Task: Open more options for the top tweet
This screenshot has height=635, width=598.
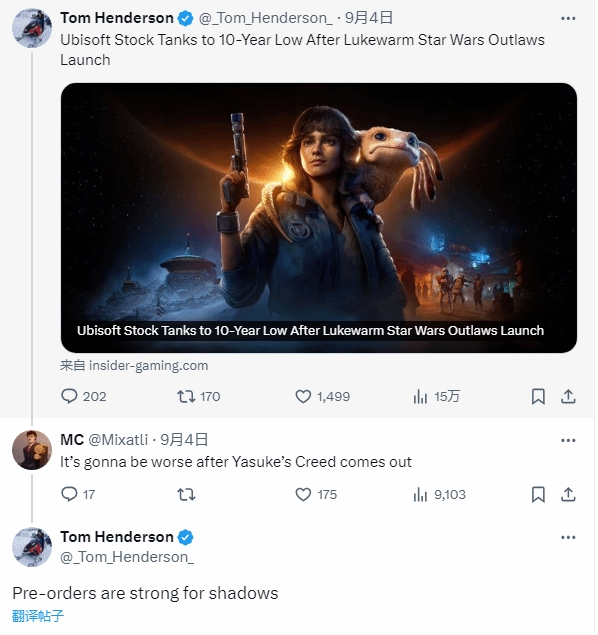Action: tap(568, 19)
